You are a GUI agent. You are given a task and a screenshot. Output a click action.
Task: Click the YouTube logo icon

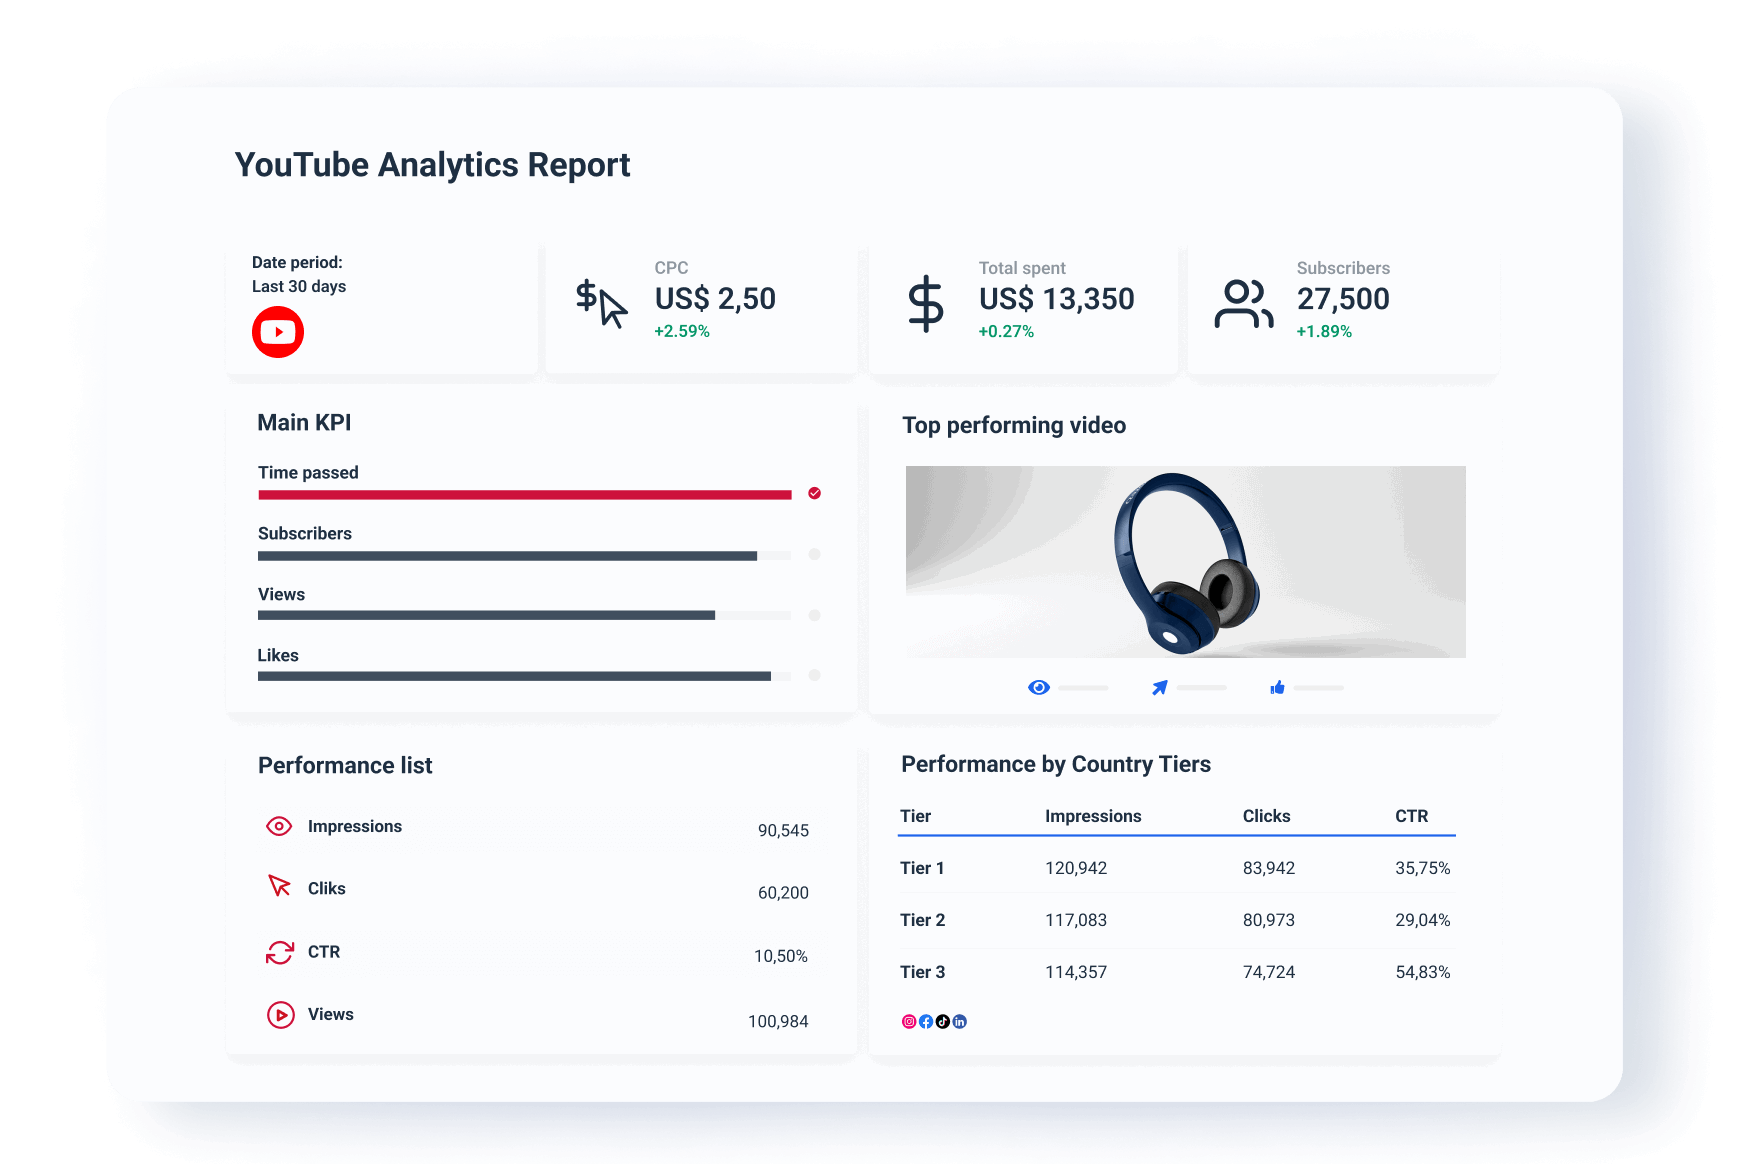(277, 331)
